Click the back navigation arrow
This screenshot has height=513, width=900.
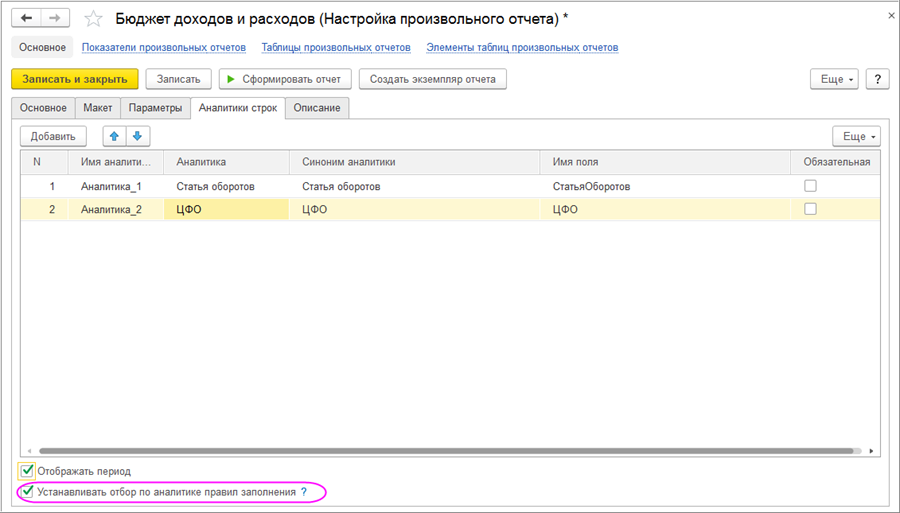point(27,19)
